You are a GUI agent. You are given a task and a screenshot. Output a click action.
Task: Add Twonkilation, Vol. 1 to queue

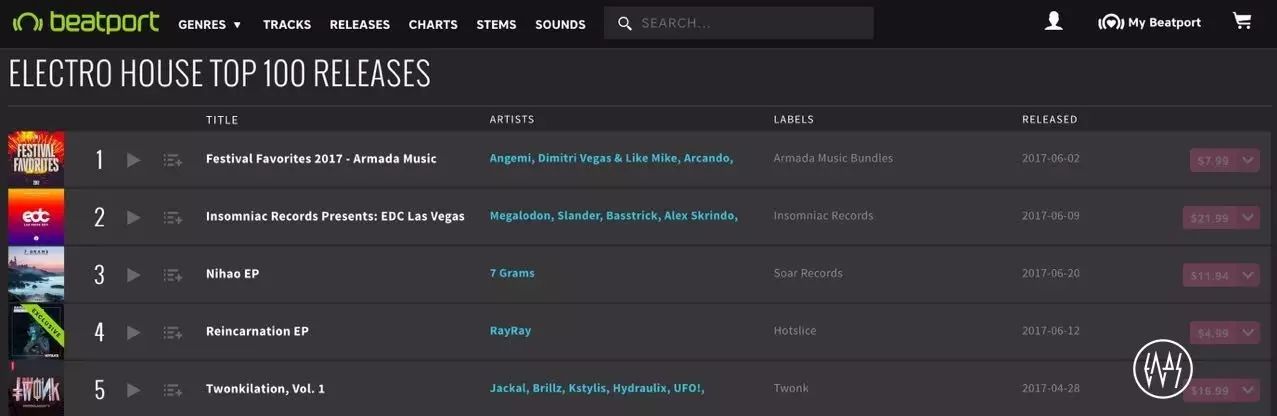pyautogui.click(x=172, y=390)
